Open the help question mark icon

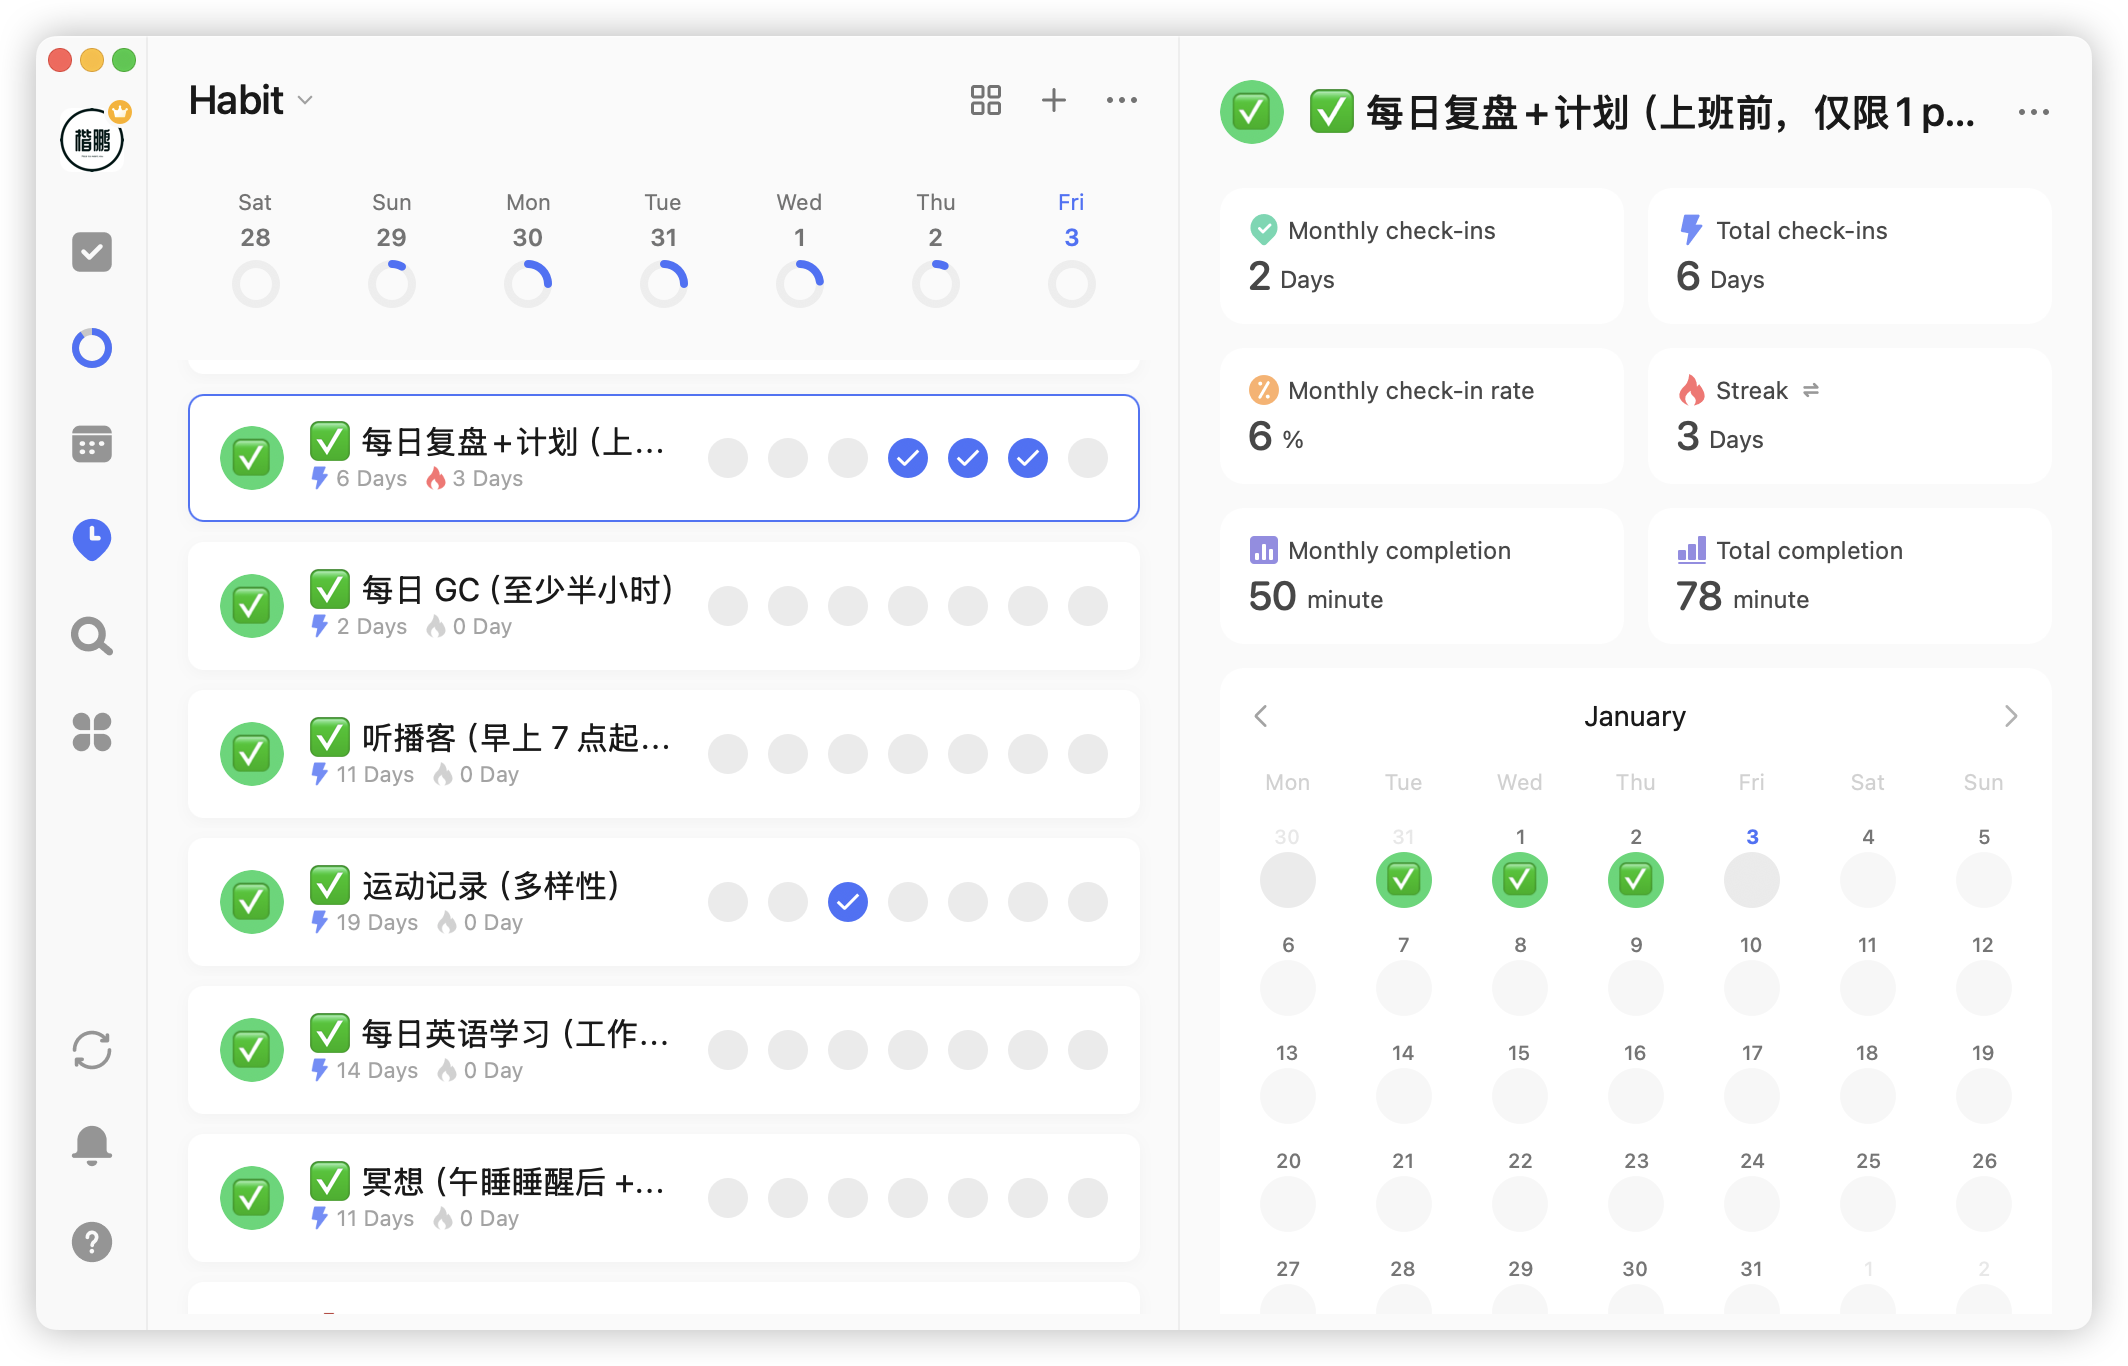[92, 1242]
